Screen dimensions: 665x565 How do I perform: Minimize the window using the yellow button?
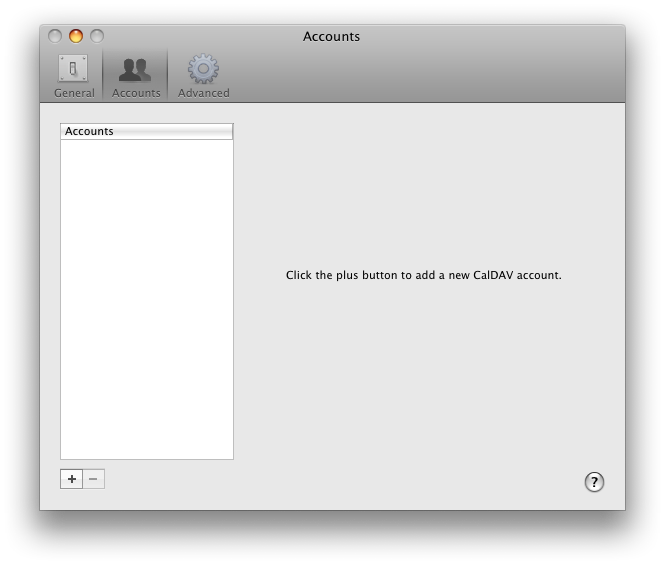(x=76, y=36)
